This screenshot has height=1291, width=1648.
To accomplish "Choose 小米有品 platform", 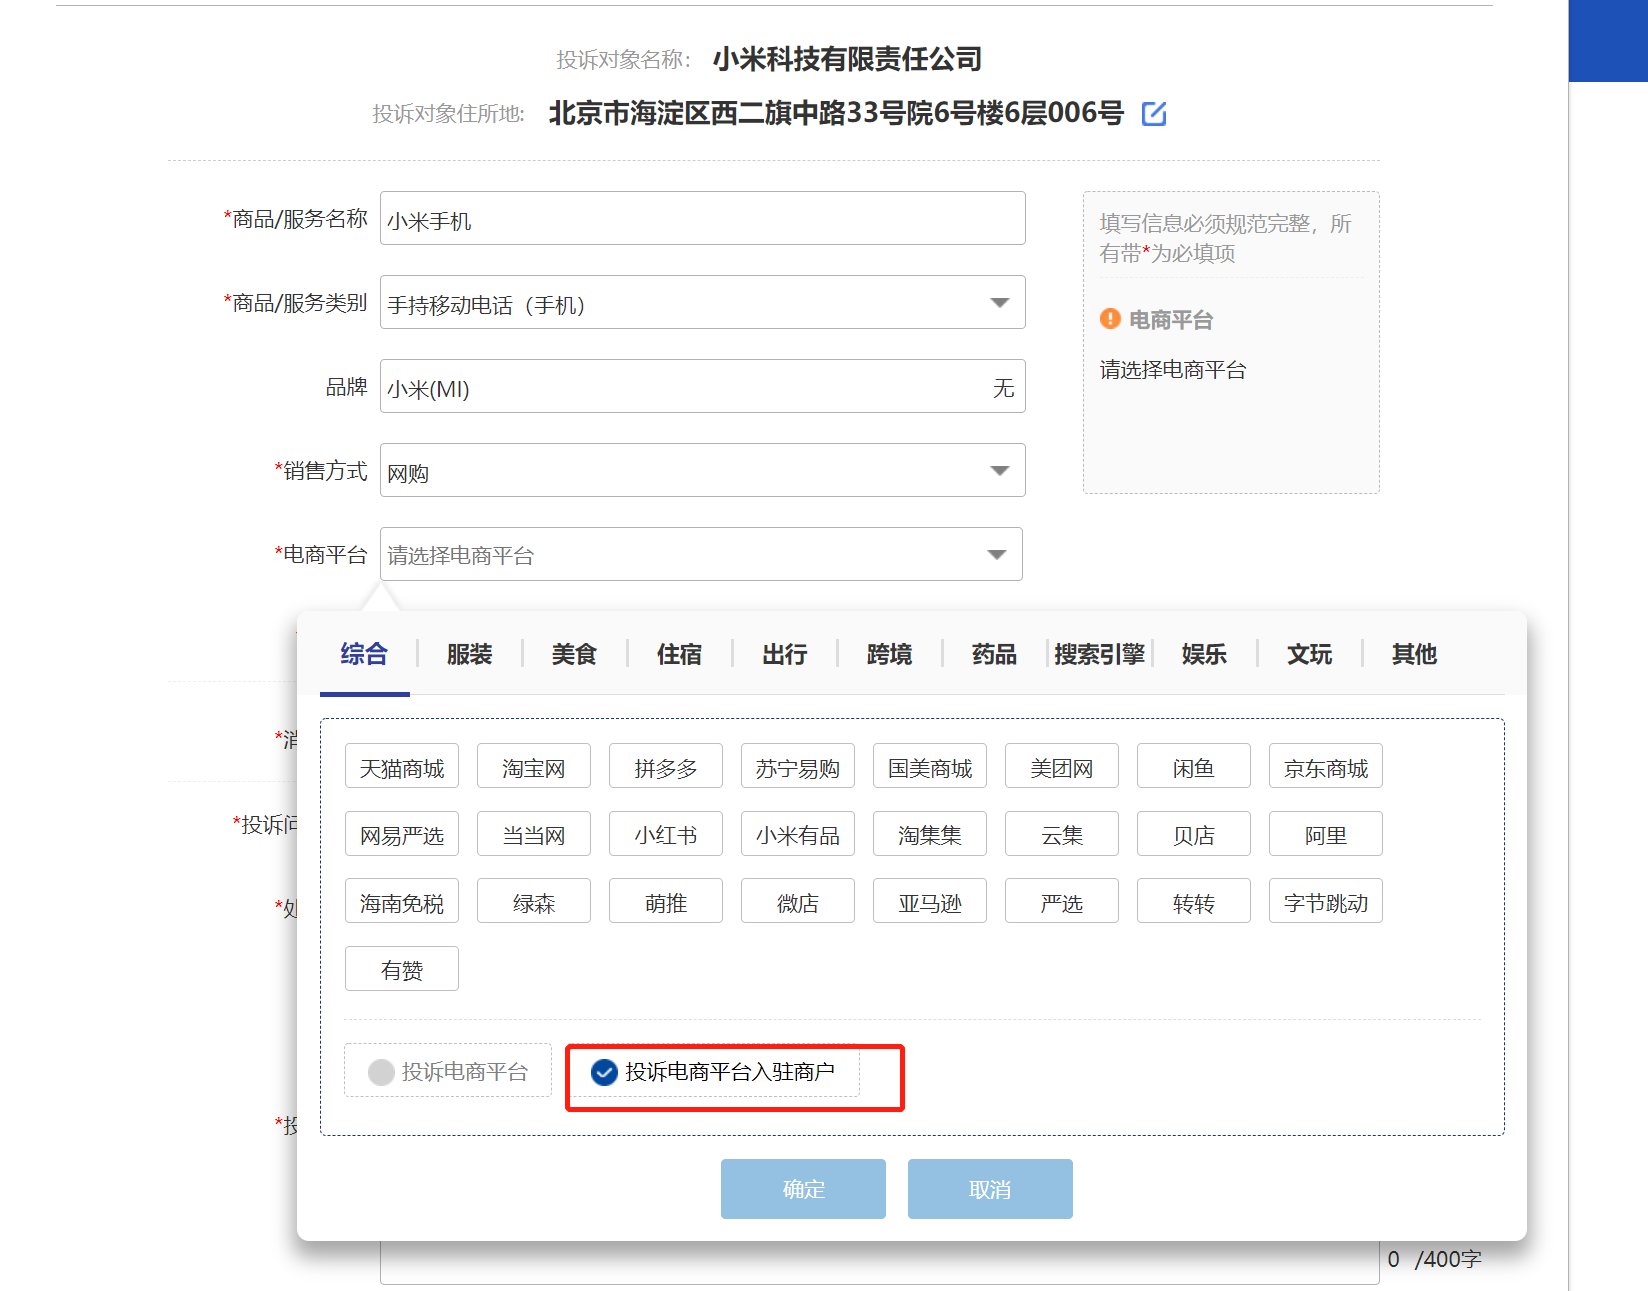I will (798, 834).
